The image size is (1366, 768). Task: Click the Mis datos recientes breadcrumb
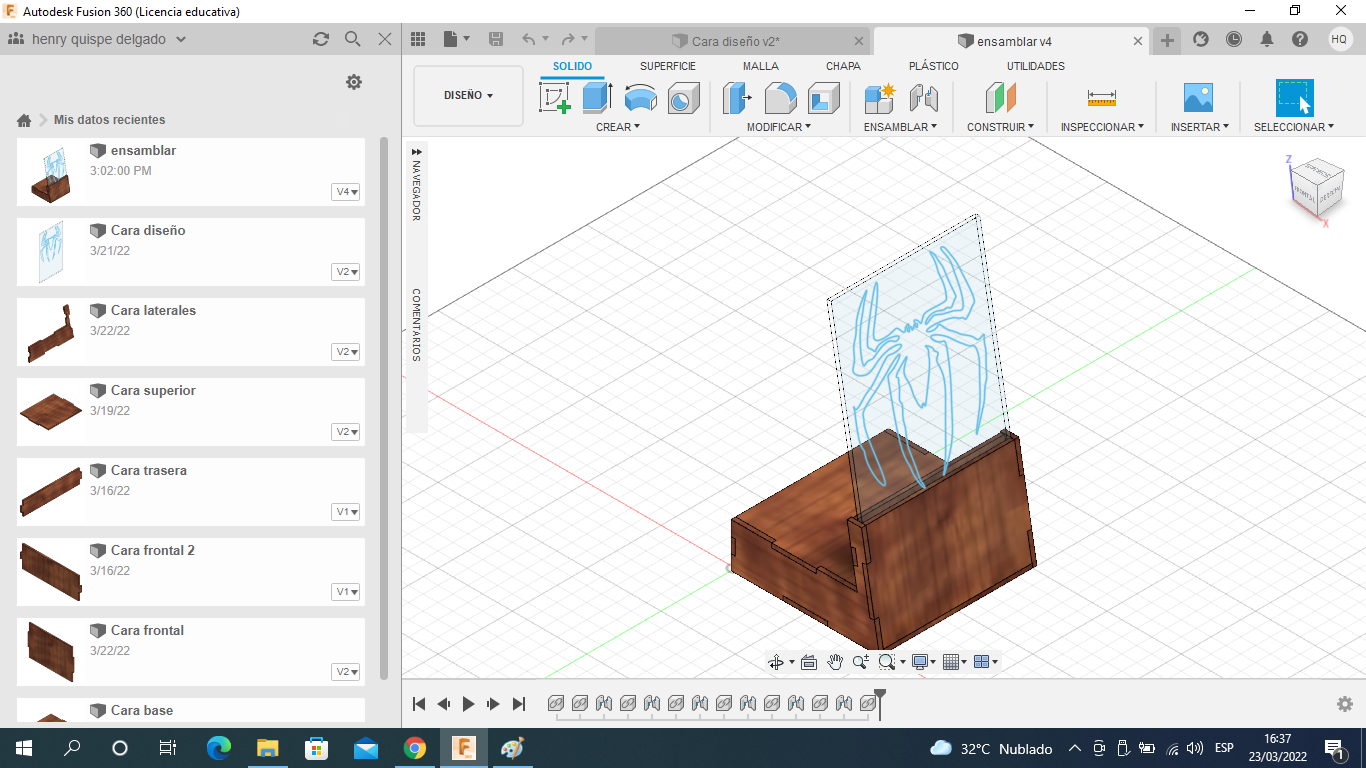tap(110, 120)
